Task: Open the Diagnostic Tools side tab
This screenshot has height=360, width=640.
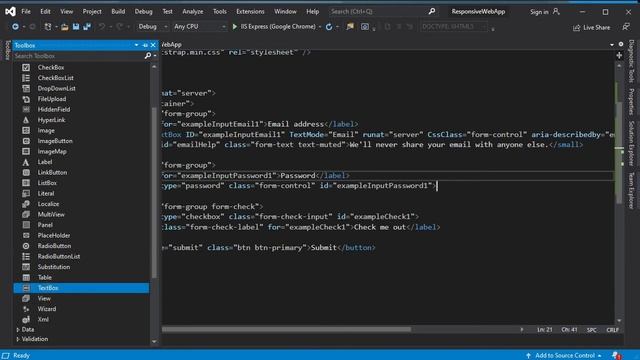Action: pos(631,61)
